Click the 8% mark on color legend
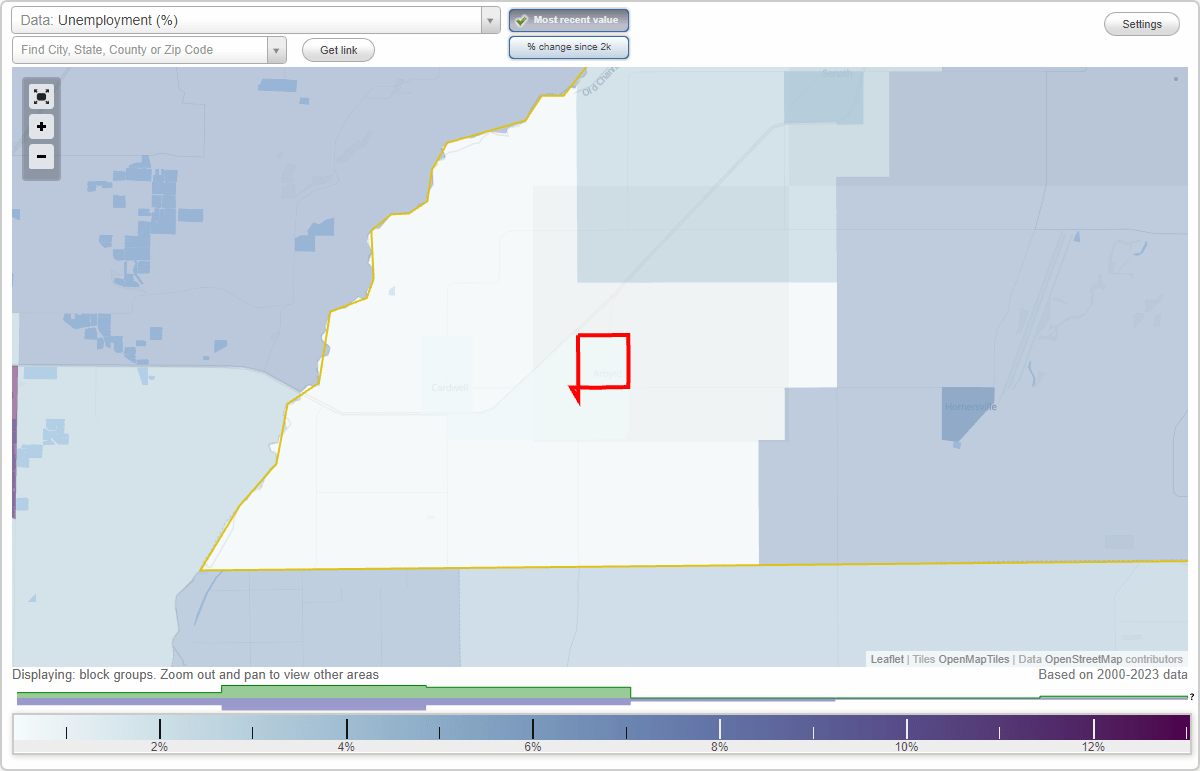This screenshot has height=771, width=1200. (x=719, y=747)
